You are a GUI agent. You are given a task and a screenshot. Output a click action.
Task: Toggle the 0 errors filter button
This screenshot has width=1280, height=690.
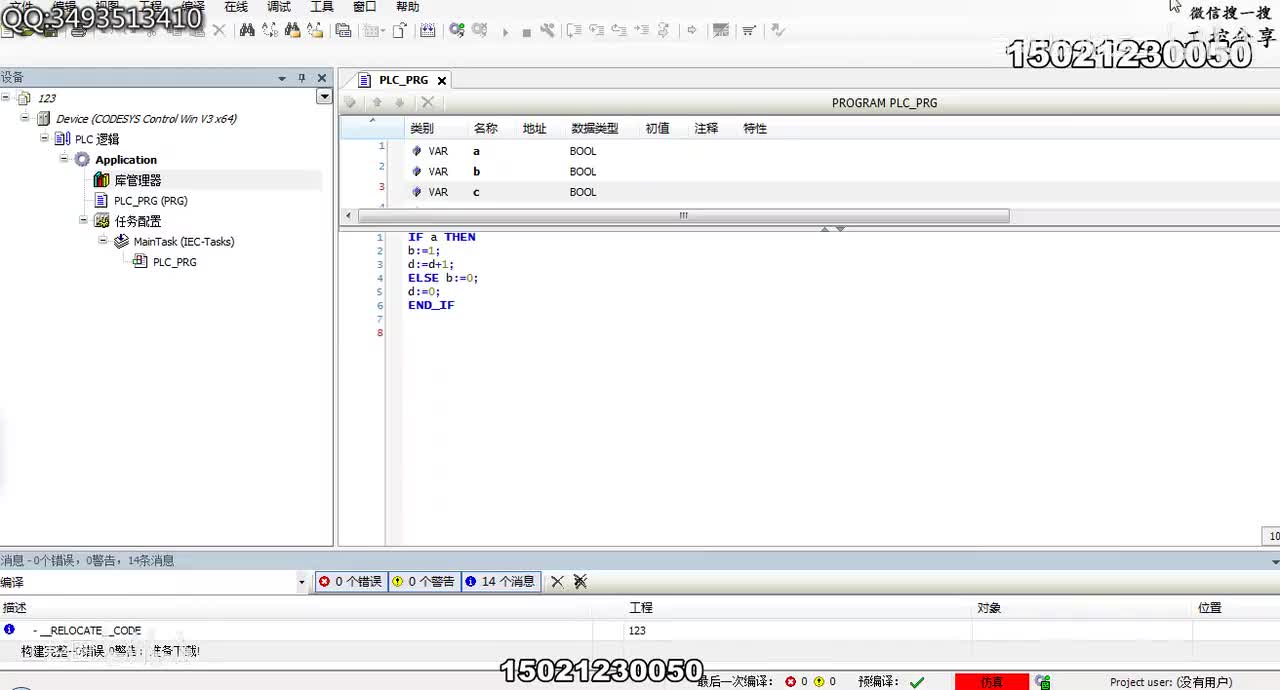(x=350, y=581)
